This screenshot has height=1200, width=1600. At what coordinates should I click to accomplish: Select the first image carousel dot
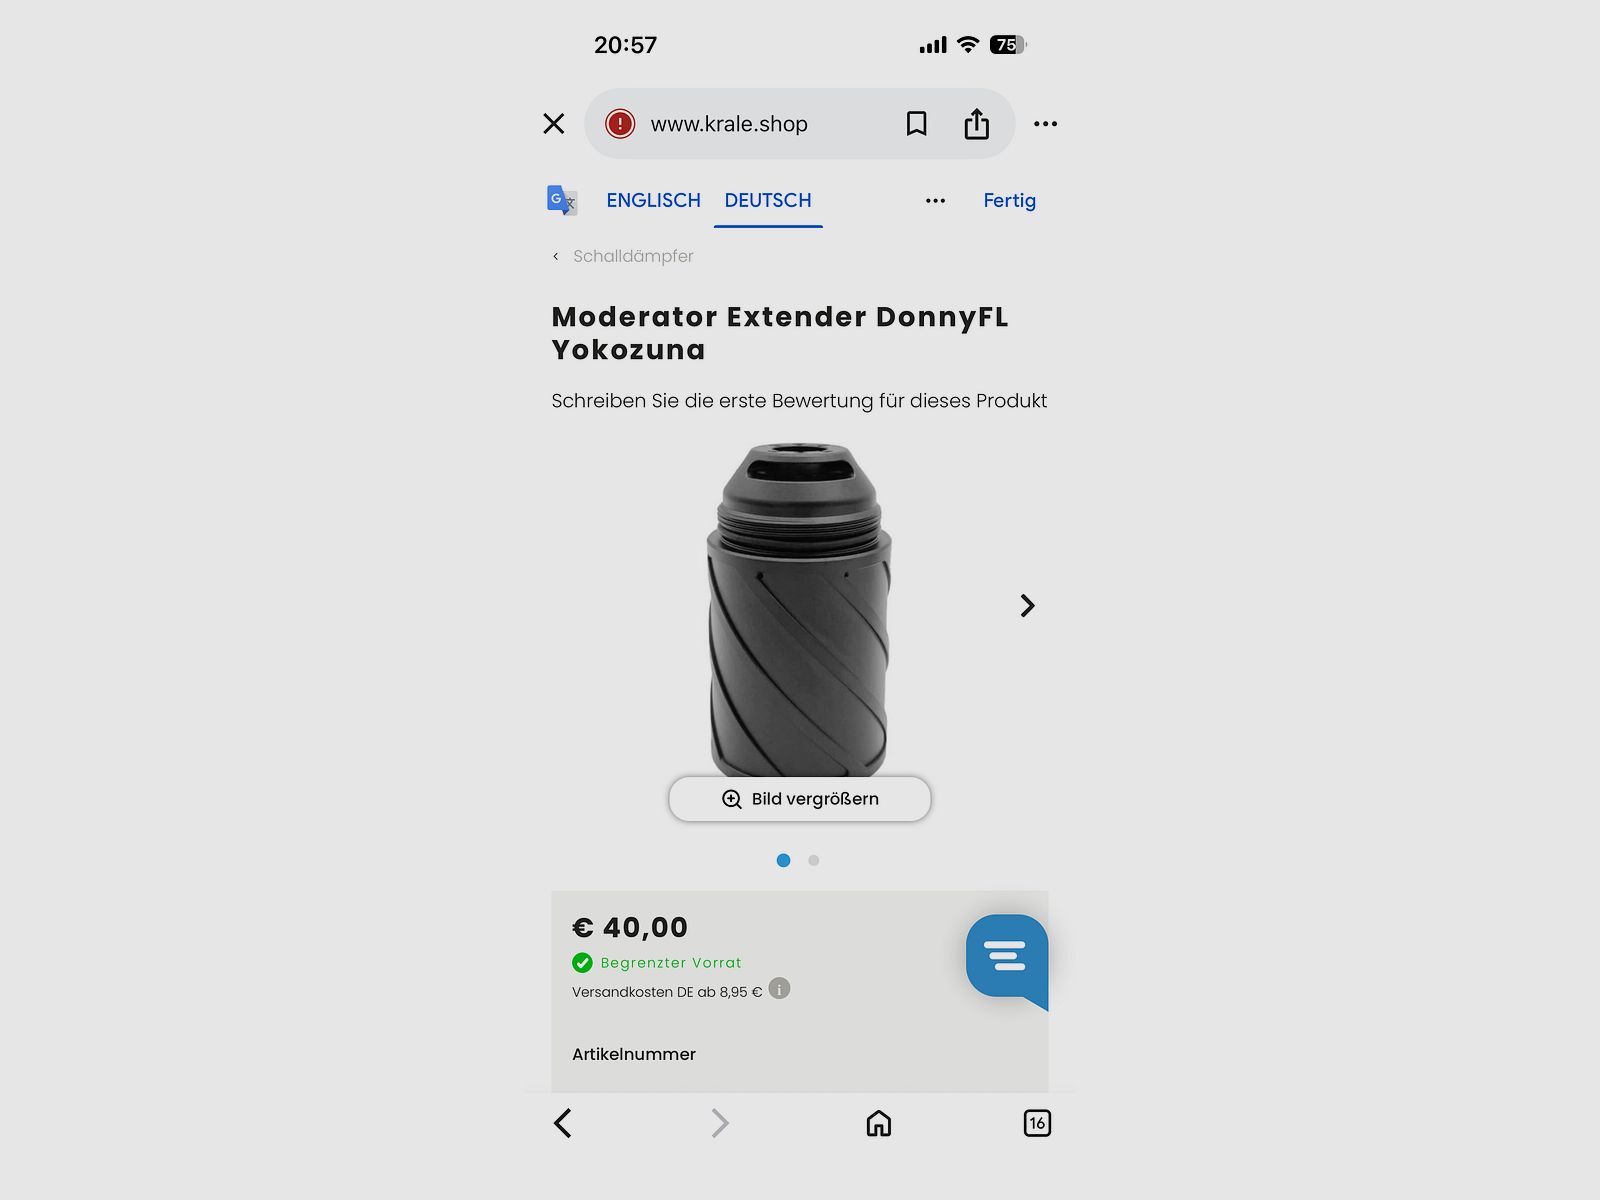(x=783, y=860)
